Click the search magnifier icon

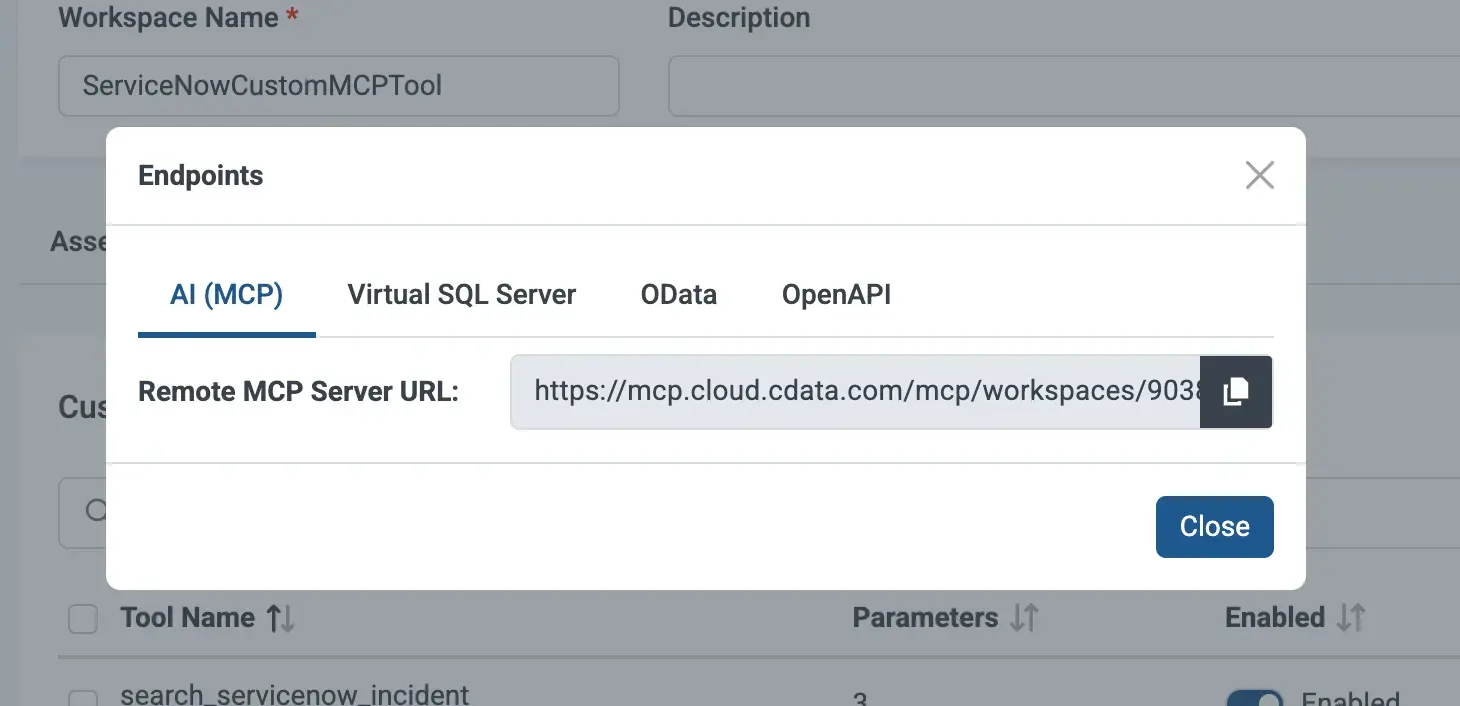click(x=97, y=511)
